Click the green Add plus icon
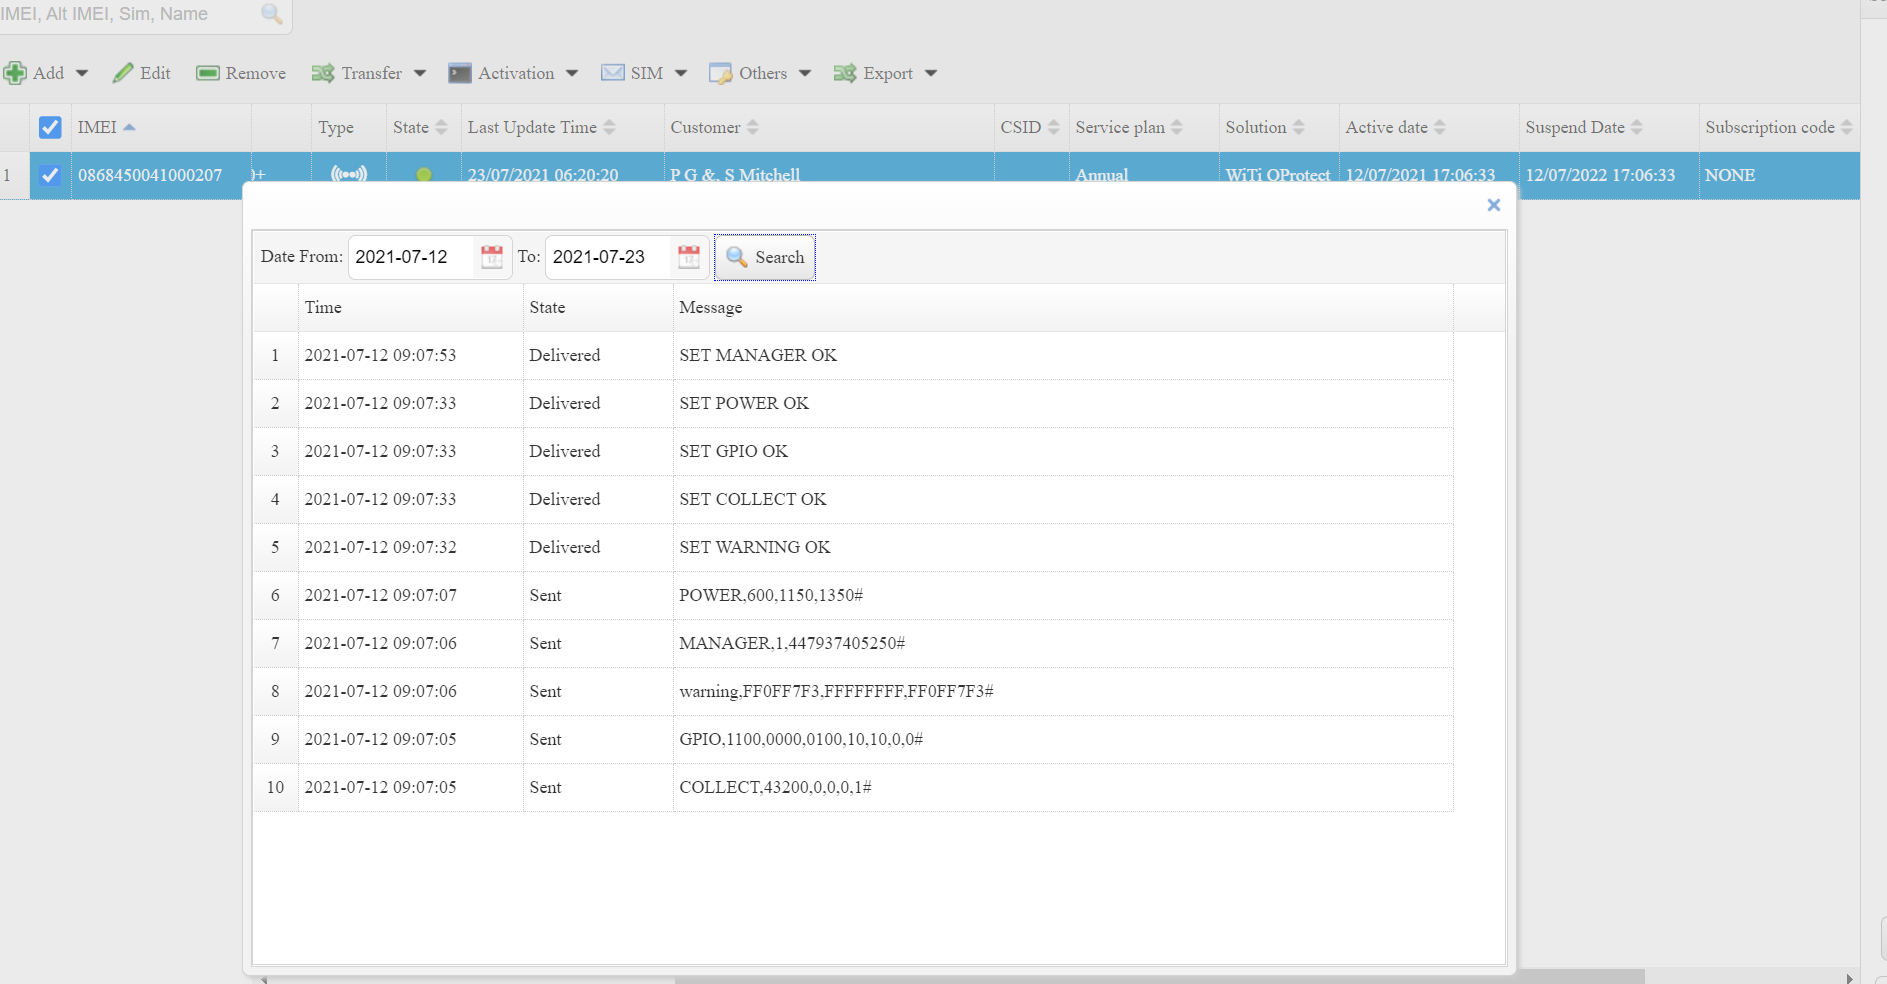 click(15, 73)
